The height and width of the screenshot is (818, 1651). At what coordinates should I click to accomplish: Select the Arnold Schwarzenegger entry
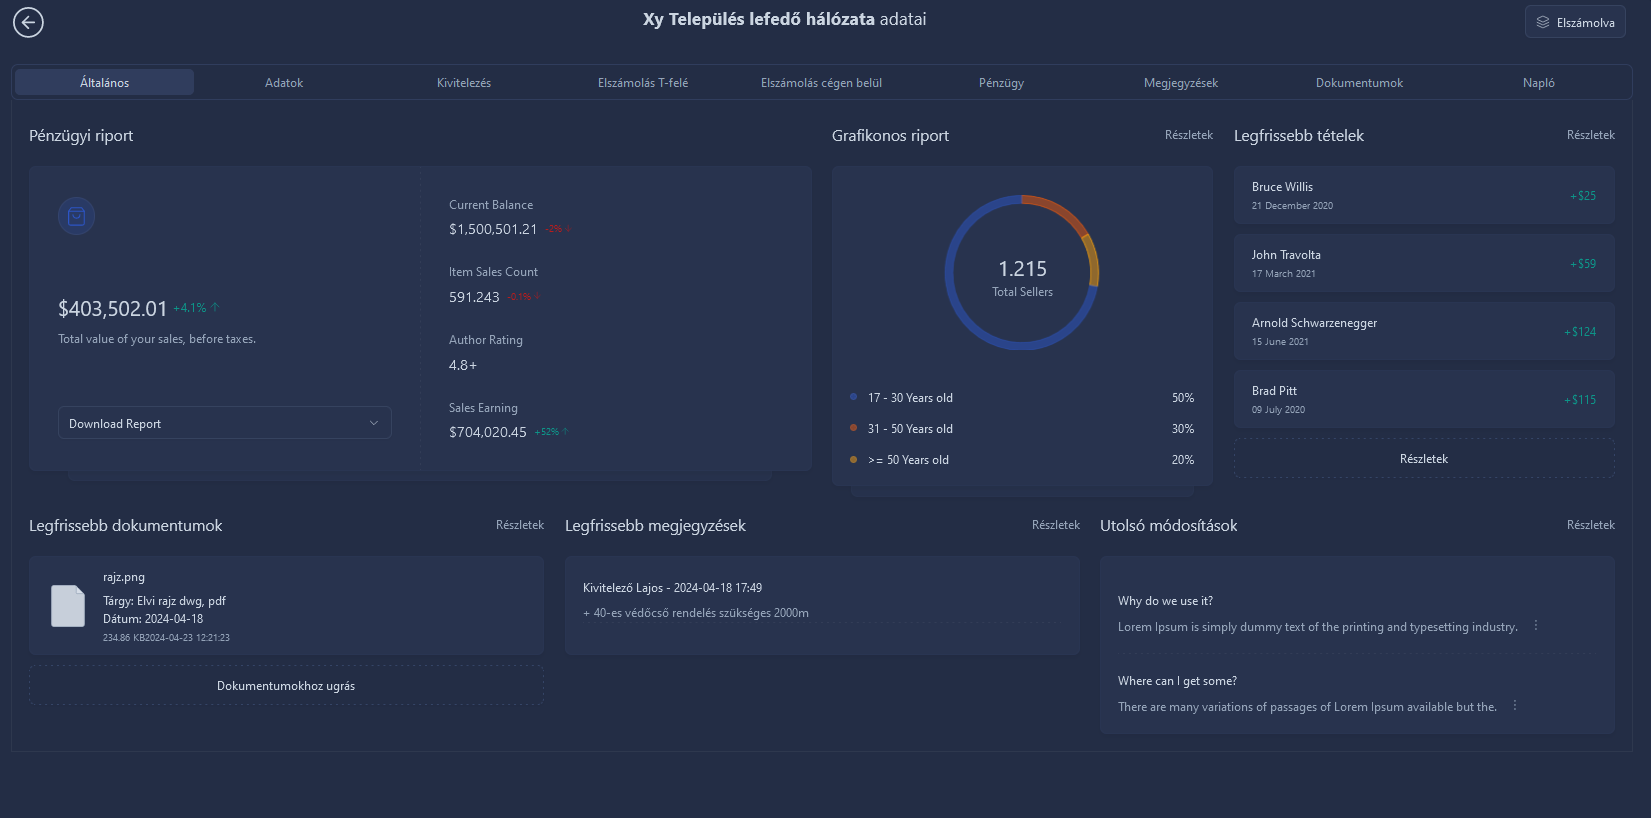pos(1424,331)
